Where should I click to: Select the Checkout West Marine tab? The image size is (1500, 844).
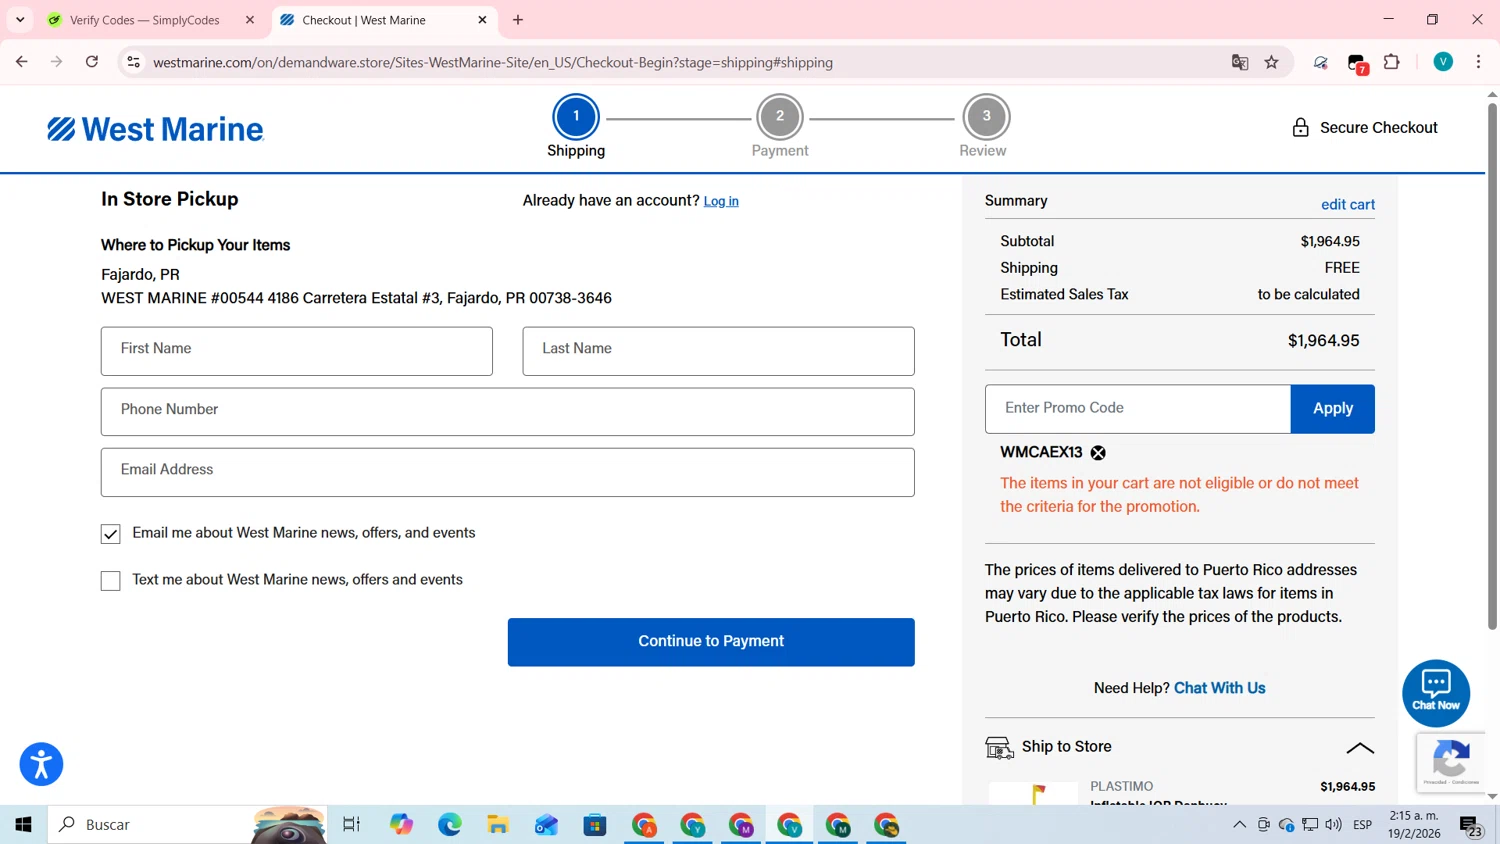[x=385, y=20]
